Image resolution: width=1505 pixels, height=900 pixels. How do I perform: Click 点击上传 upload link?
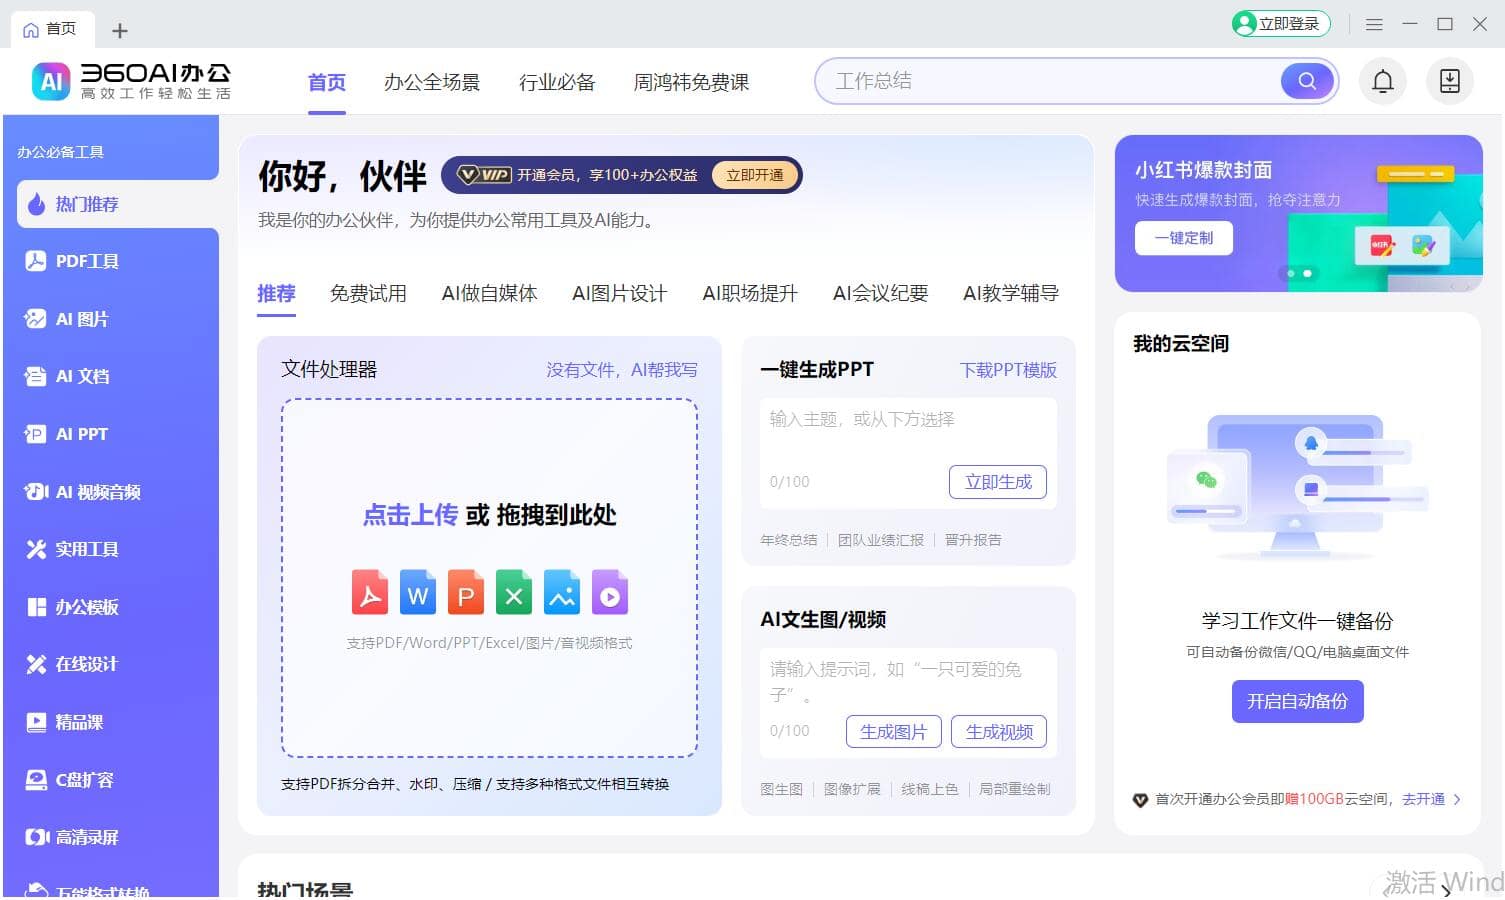[410, 515]
